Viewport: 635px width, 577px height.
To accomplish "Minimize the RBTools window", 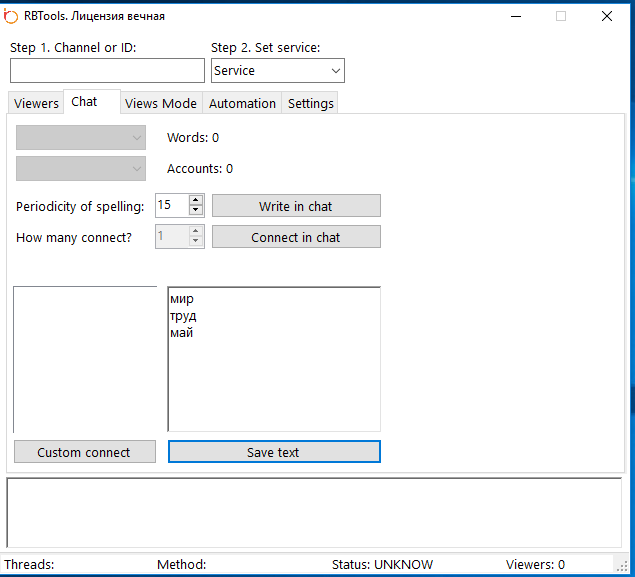I will coord(515,16).
